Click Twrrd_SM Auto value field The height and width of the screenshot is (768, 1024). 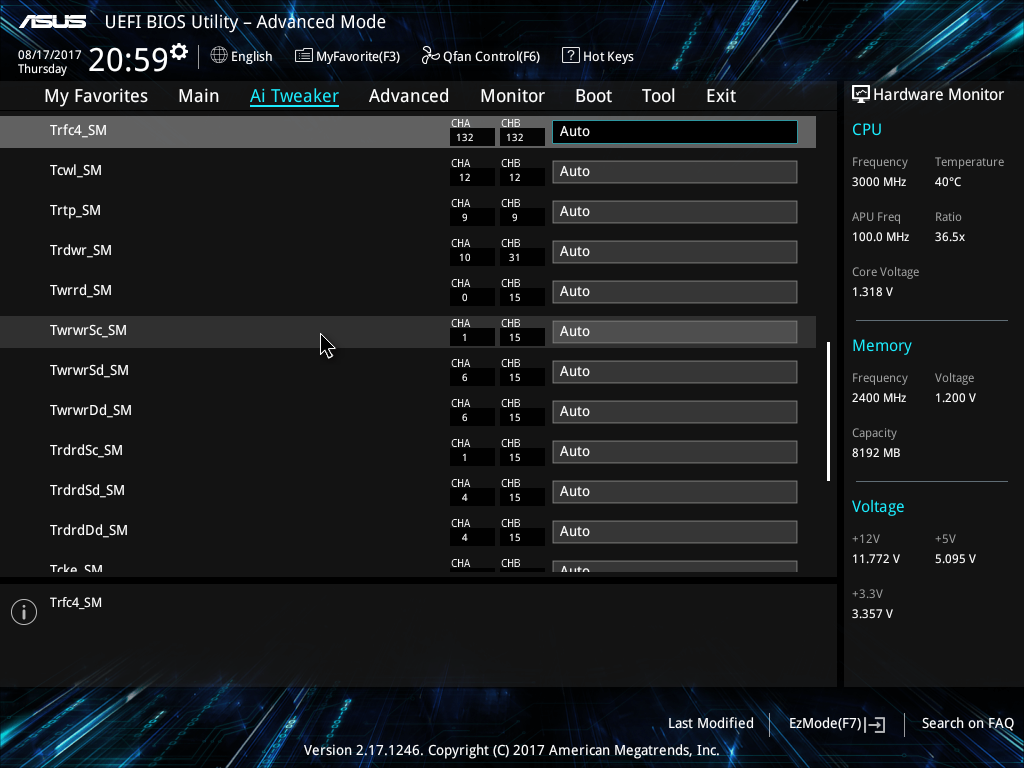tap(675, 292)
